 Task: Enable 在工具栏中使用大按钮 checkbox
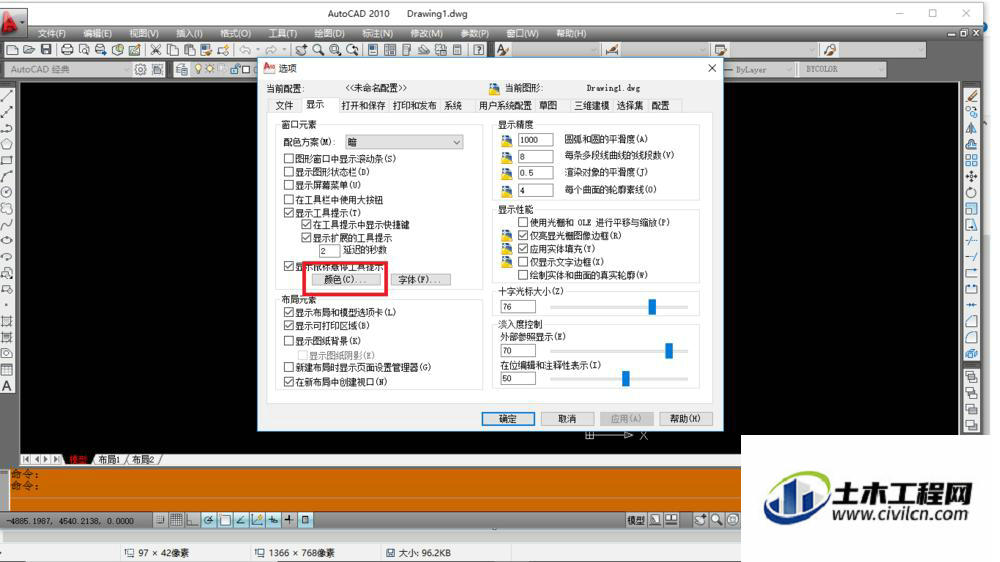(x=289, y=200)
